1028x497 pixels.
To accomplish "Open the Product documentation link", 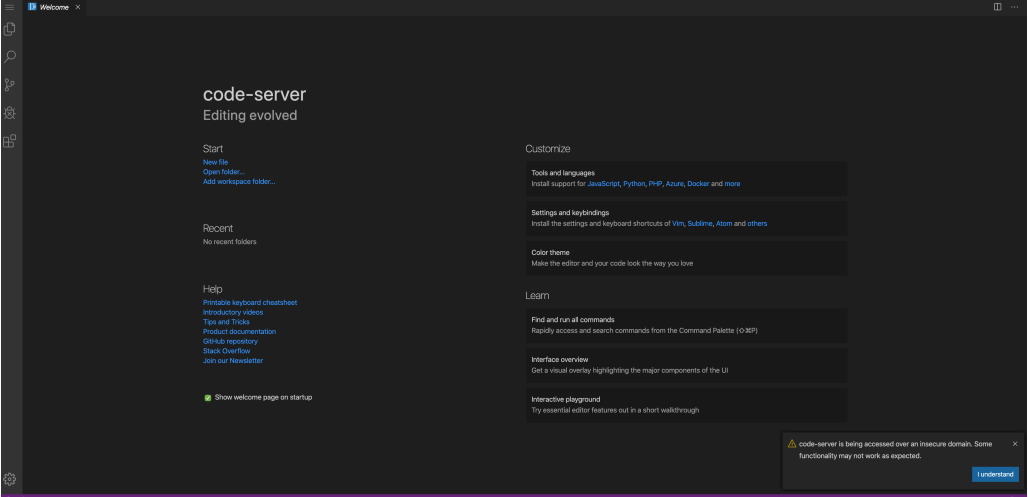I will coord(239,332).
